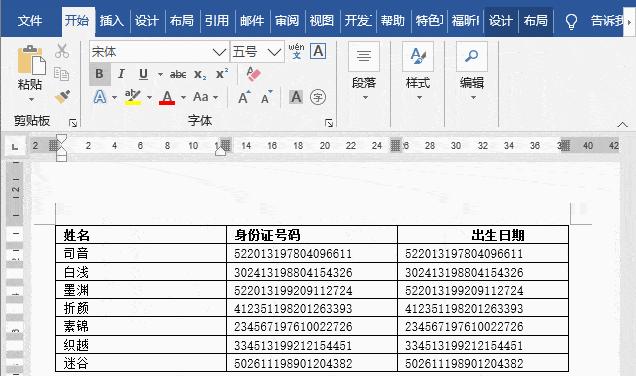
Task: Increase font size with grow font icon
Action: click(244, 97)
